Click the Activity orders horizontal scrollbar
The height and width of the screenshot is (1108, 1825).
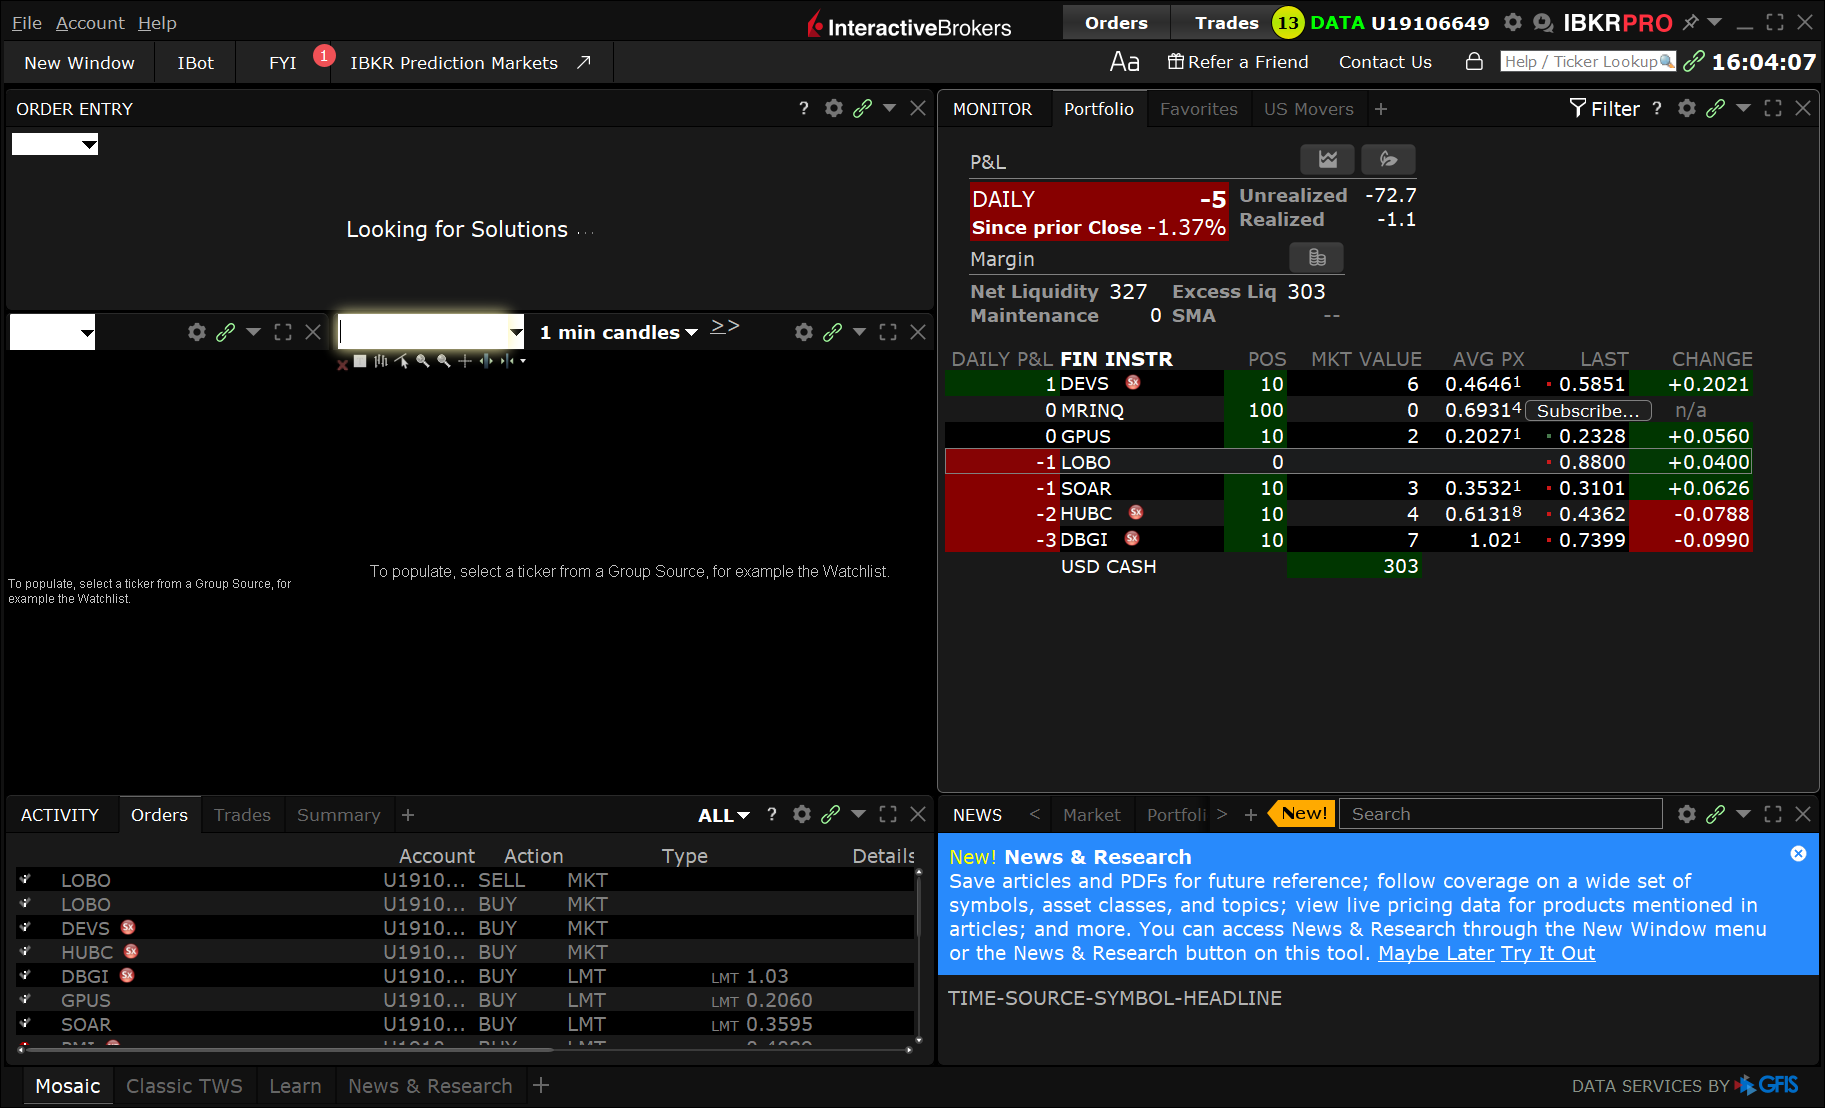[289, 1050]
